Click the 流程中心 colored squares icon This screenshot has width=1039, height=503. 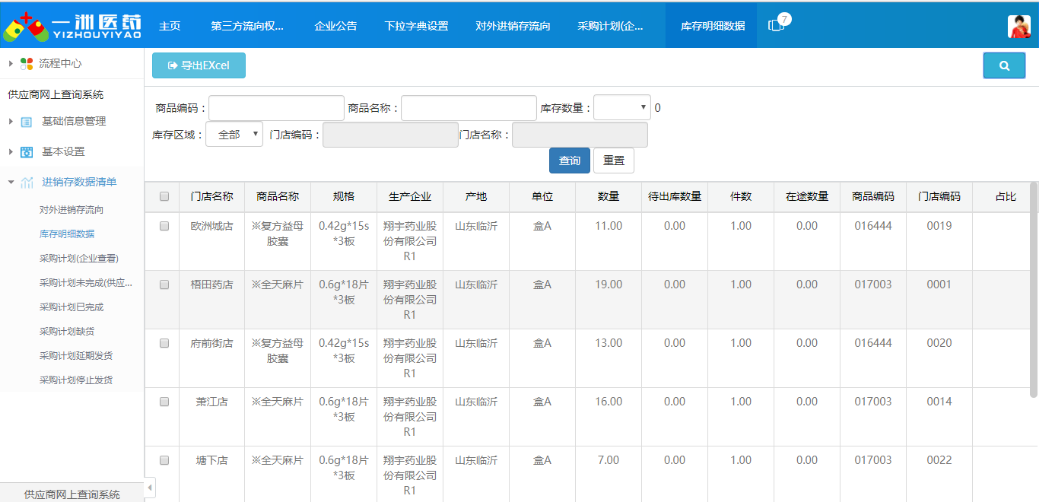pos(27,63)
